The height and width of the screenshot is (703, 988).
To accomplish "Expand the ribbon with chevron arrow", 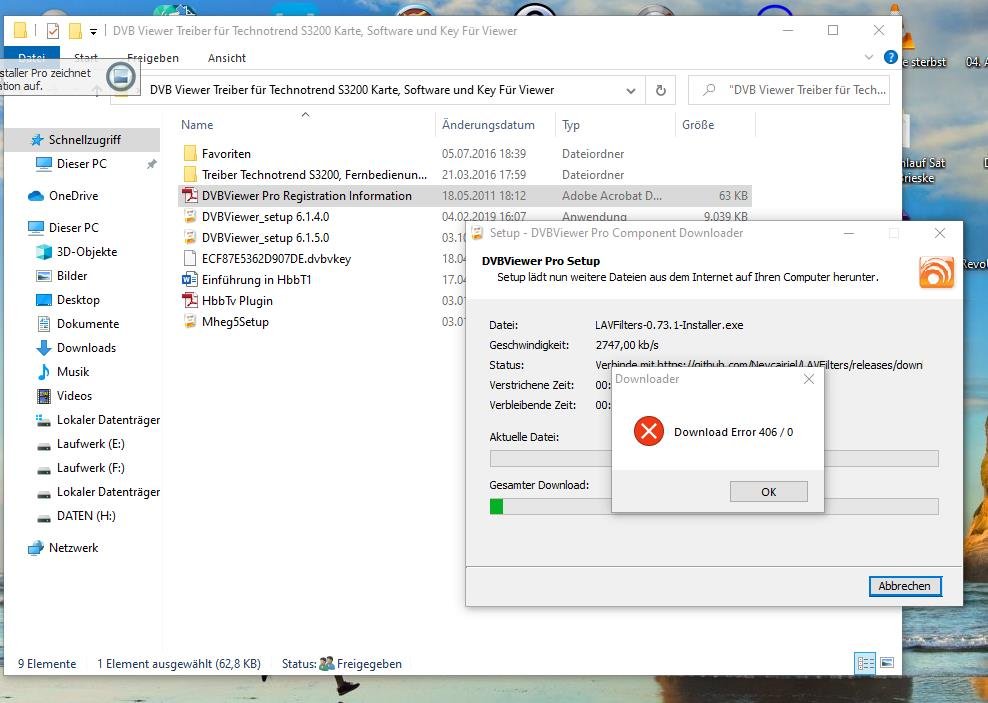I will [x=869, y=57].
